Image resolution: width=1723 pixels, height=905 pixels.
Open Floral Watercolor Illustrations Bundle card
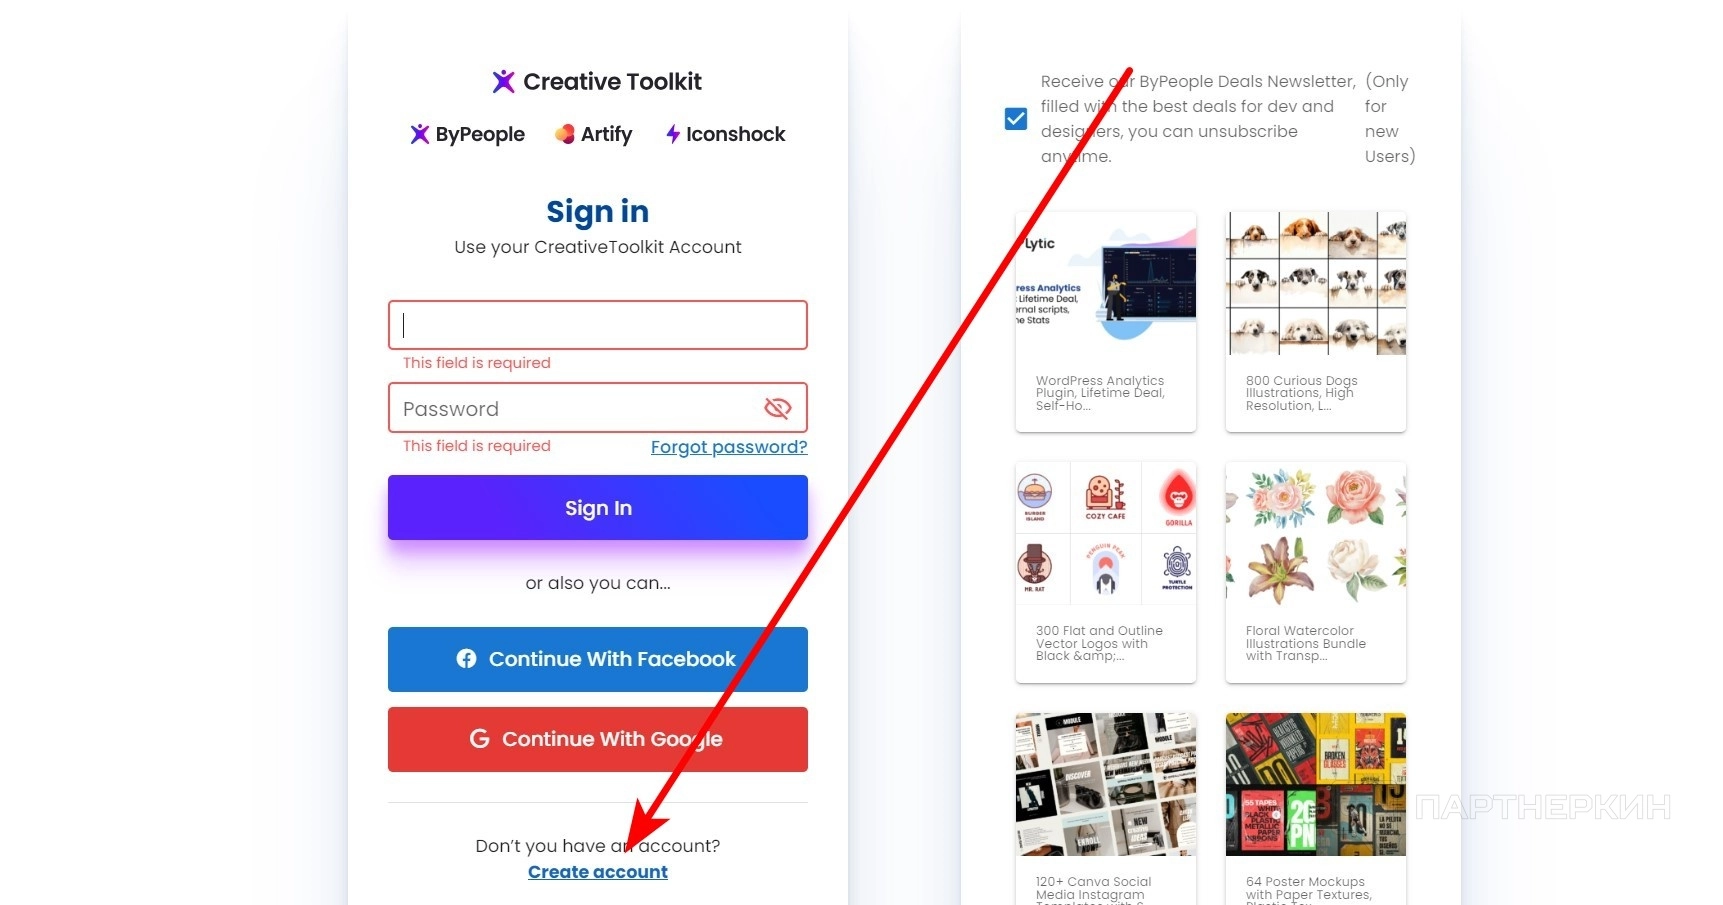(1316, 572)
